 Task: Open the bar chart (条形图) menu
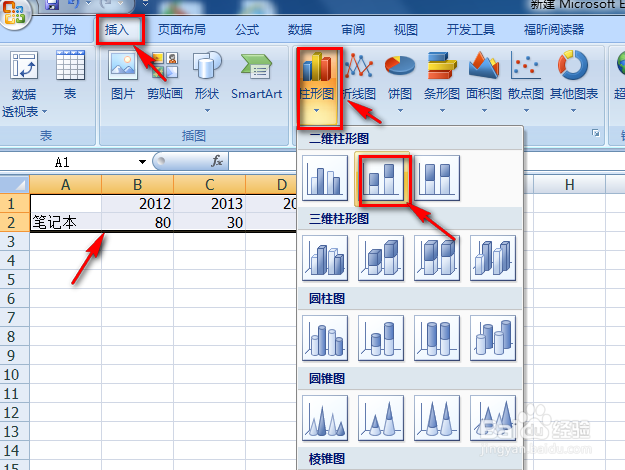click(x=442, y=82)
